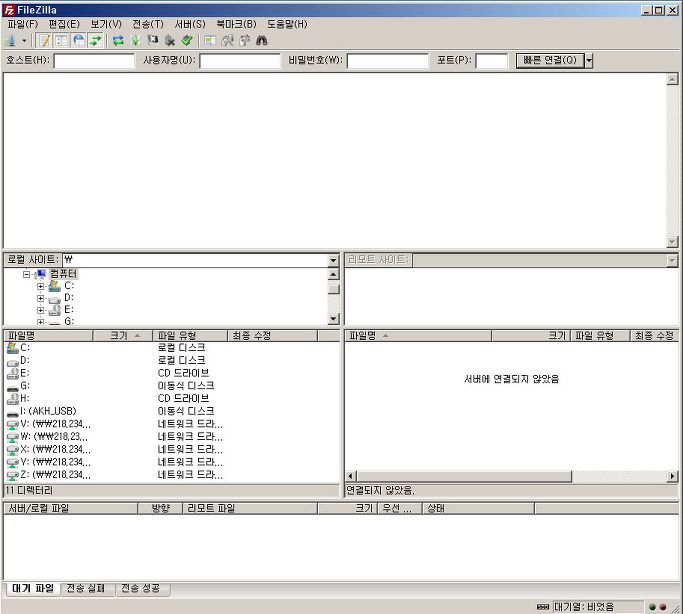Click the 빠른 연결(Q) button

click(550, 60)
